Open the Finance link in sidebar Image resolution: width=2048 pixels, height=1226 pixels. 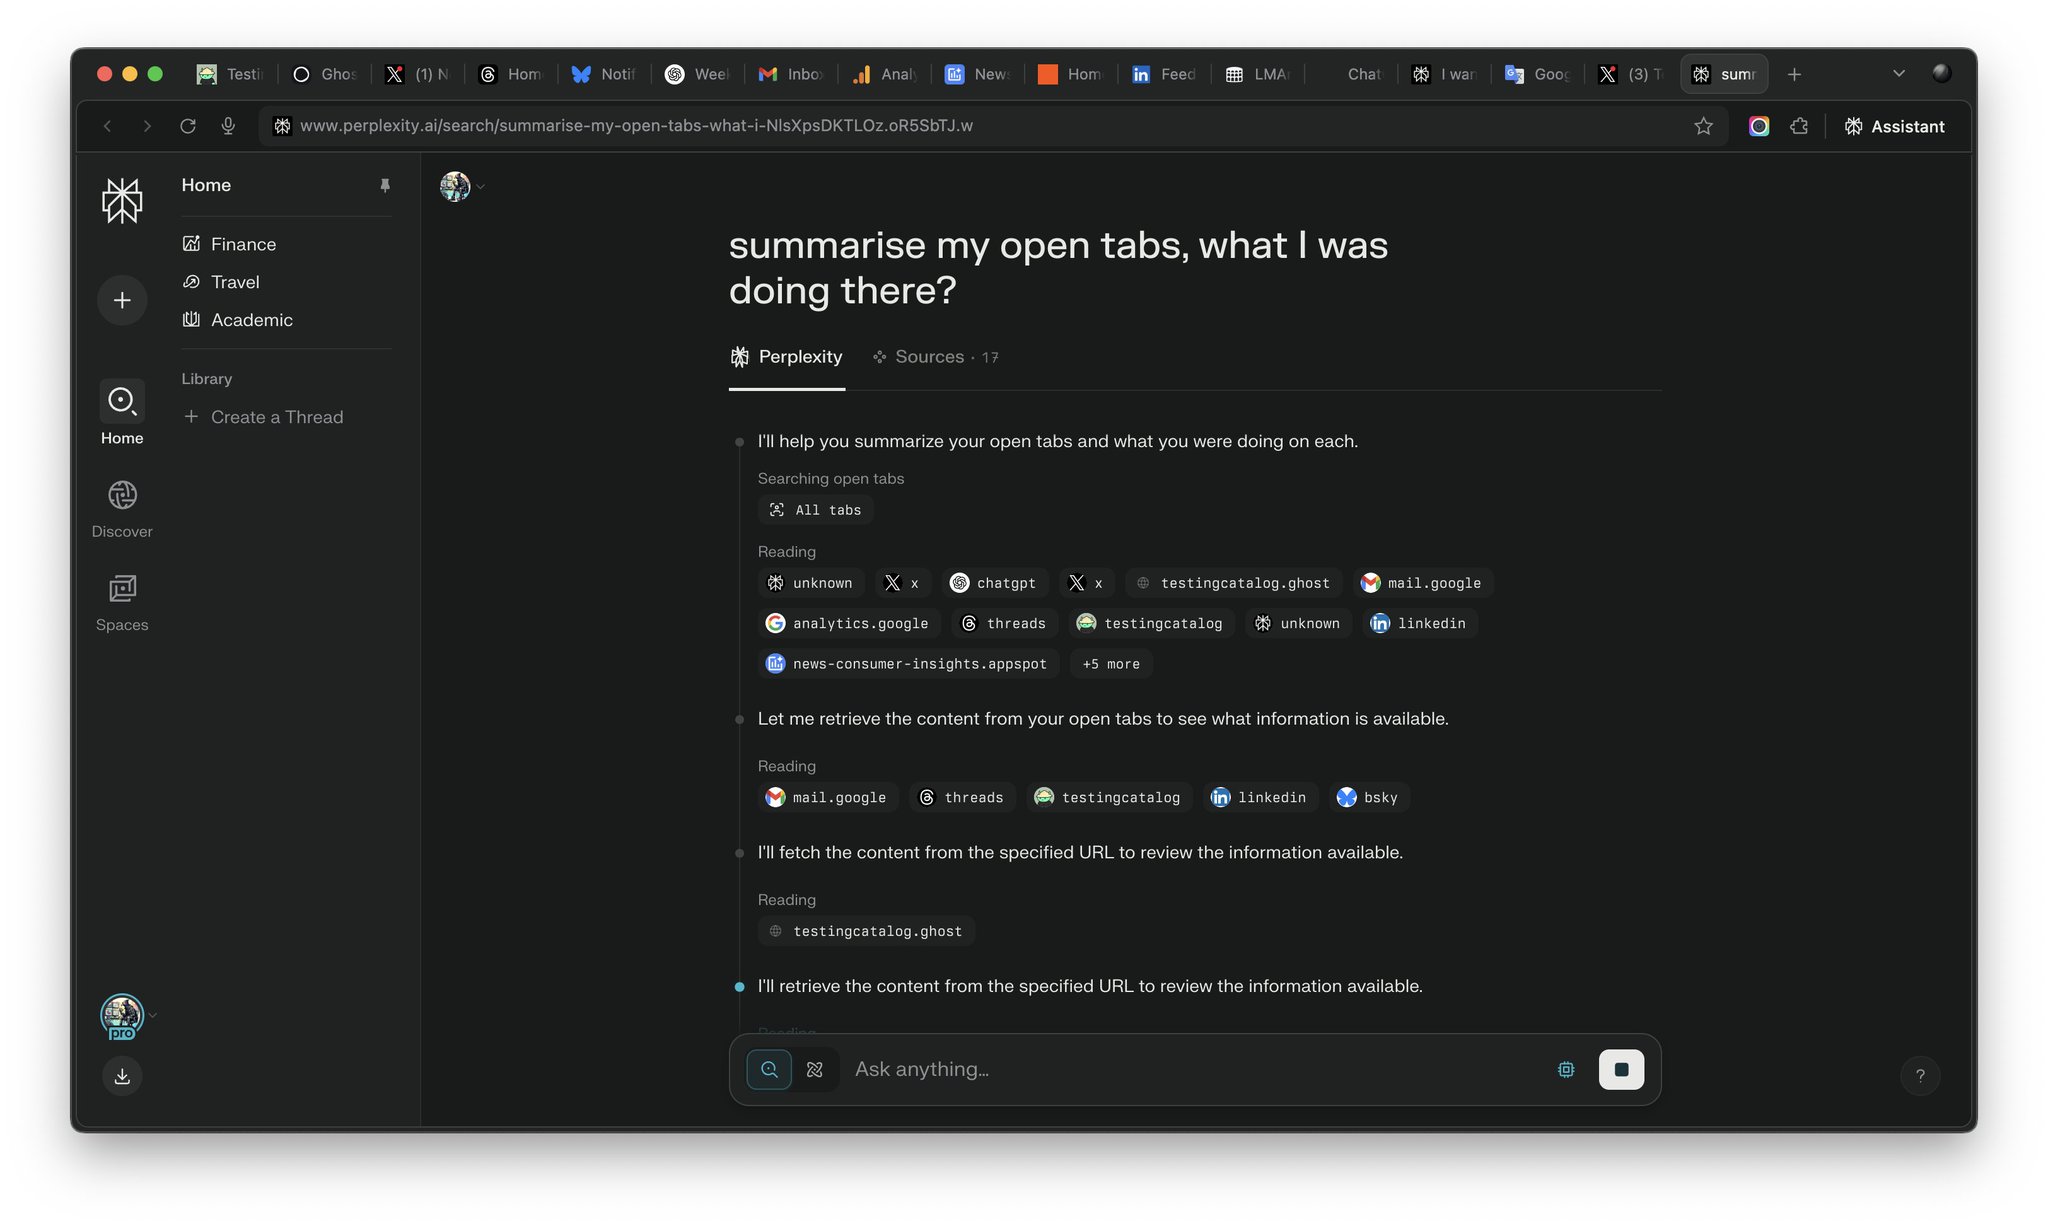point(243,244)
